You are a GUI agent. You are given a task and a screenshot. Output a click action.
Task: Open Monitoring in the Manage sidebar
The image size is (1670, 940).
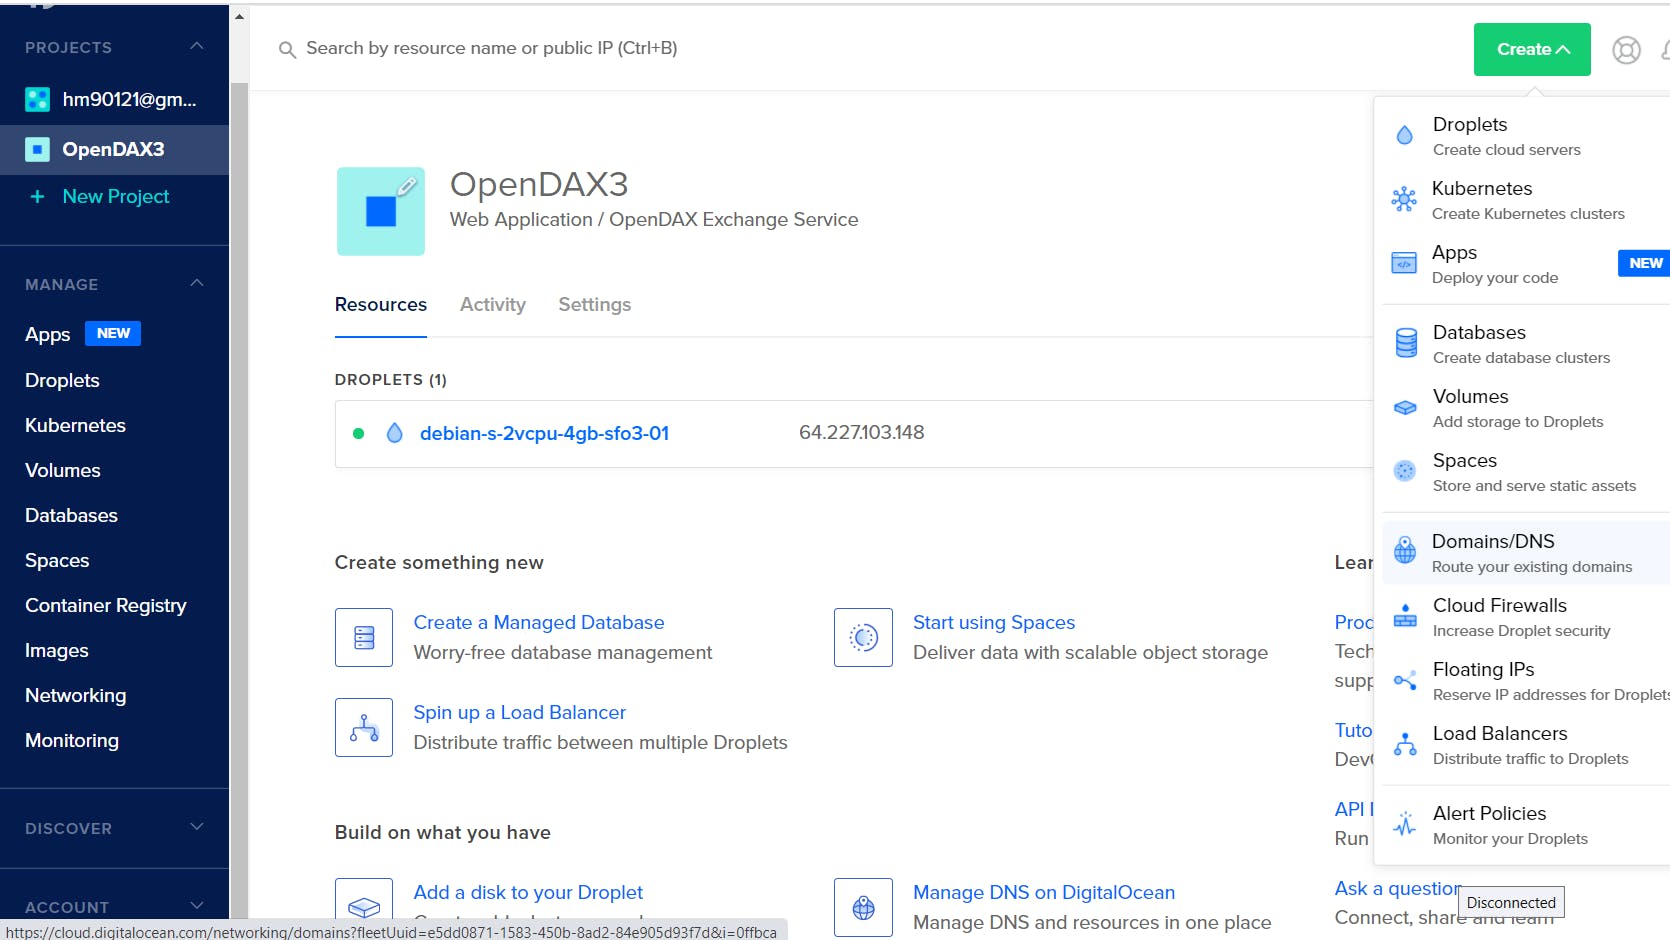tap(72, 740)
